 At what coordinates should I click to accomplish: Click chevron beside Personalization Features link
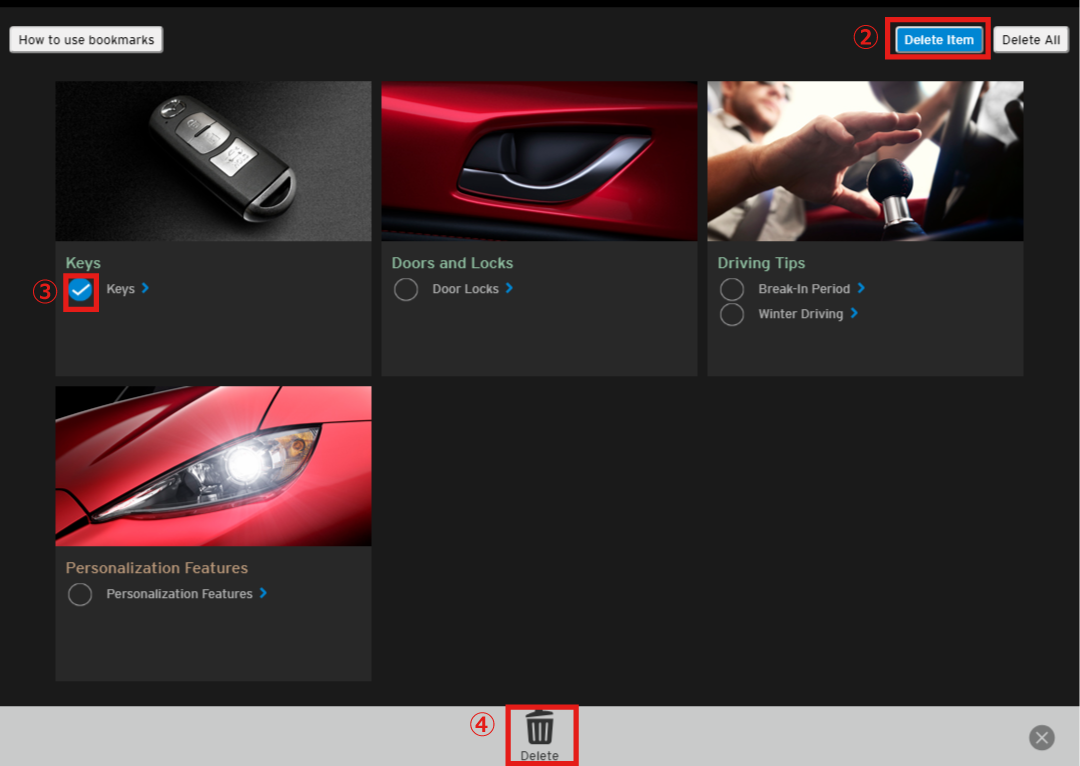coord(263,593)
